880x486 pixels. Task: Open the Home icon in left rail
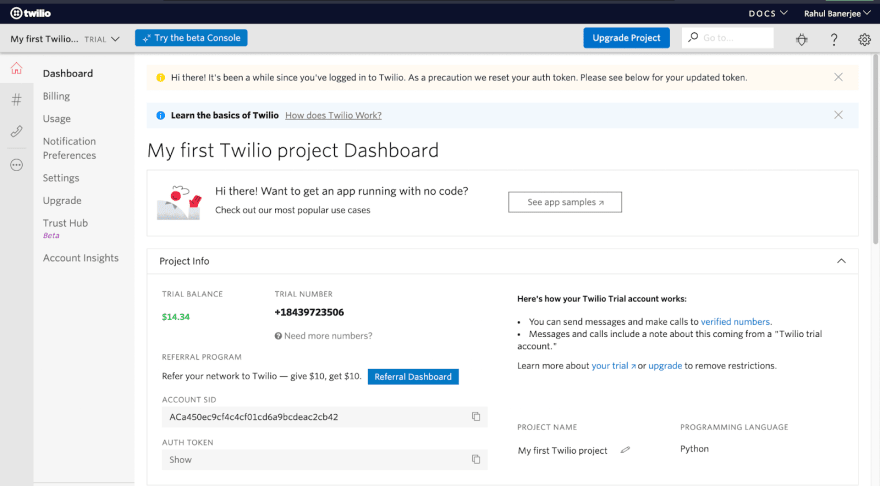pos(16,69)
